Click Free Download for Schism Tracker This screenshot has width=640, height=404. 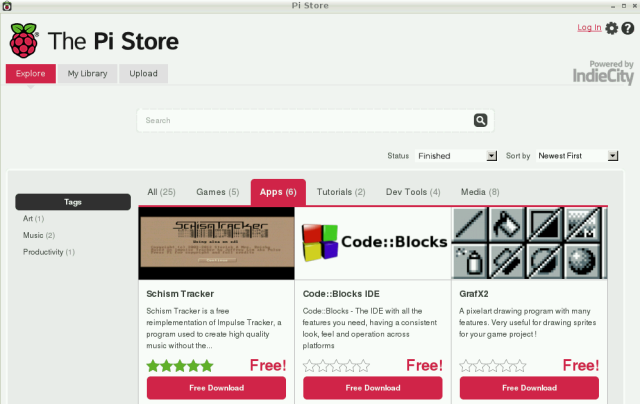(x=216, y=388)
